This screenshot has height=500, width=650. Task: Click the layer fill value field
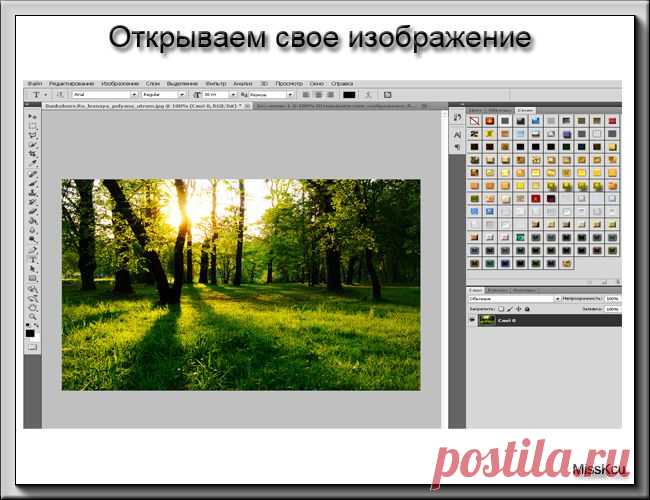(612, 309)
